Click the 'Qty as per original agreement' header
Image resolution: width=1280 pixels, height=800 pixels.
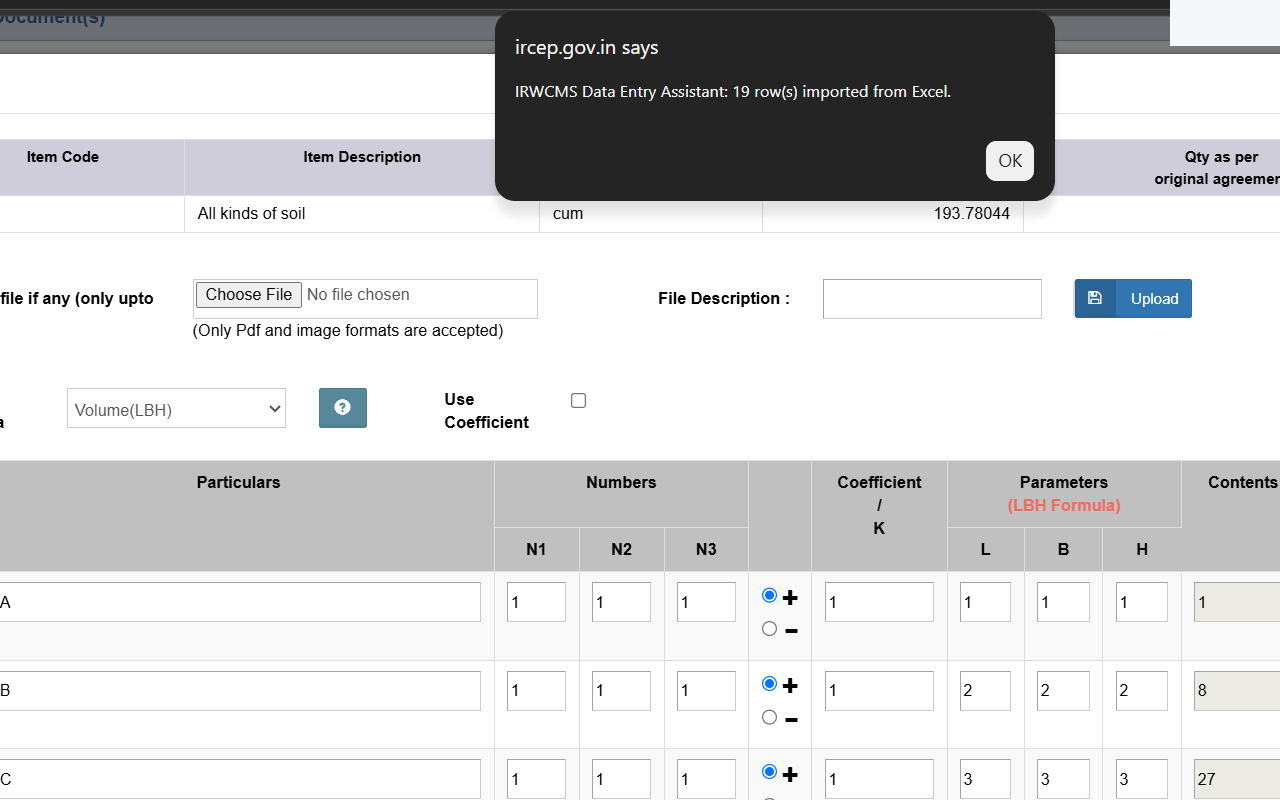1217,168
